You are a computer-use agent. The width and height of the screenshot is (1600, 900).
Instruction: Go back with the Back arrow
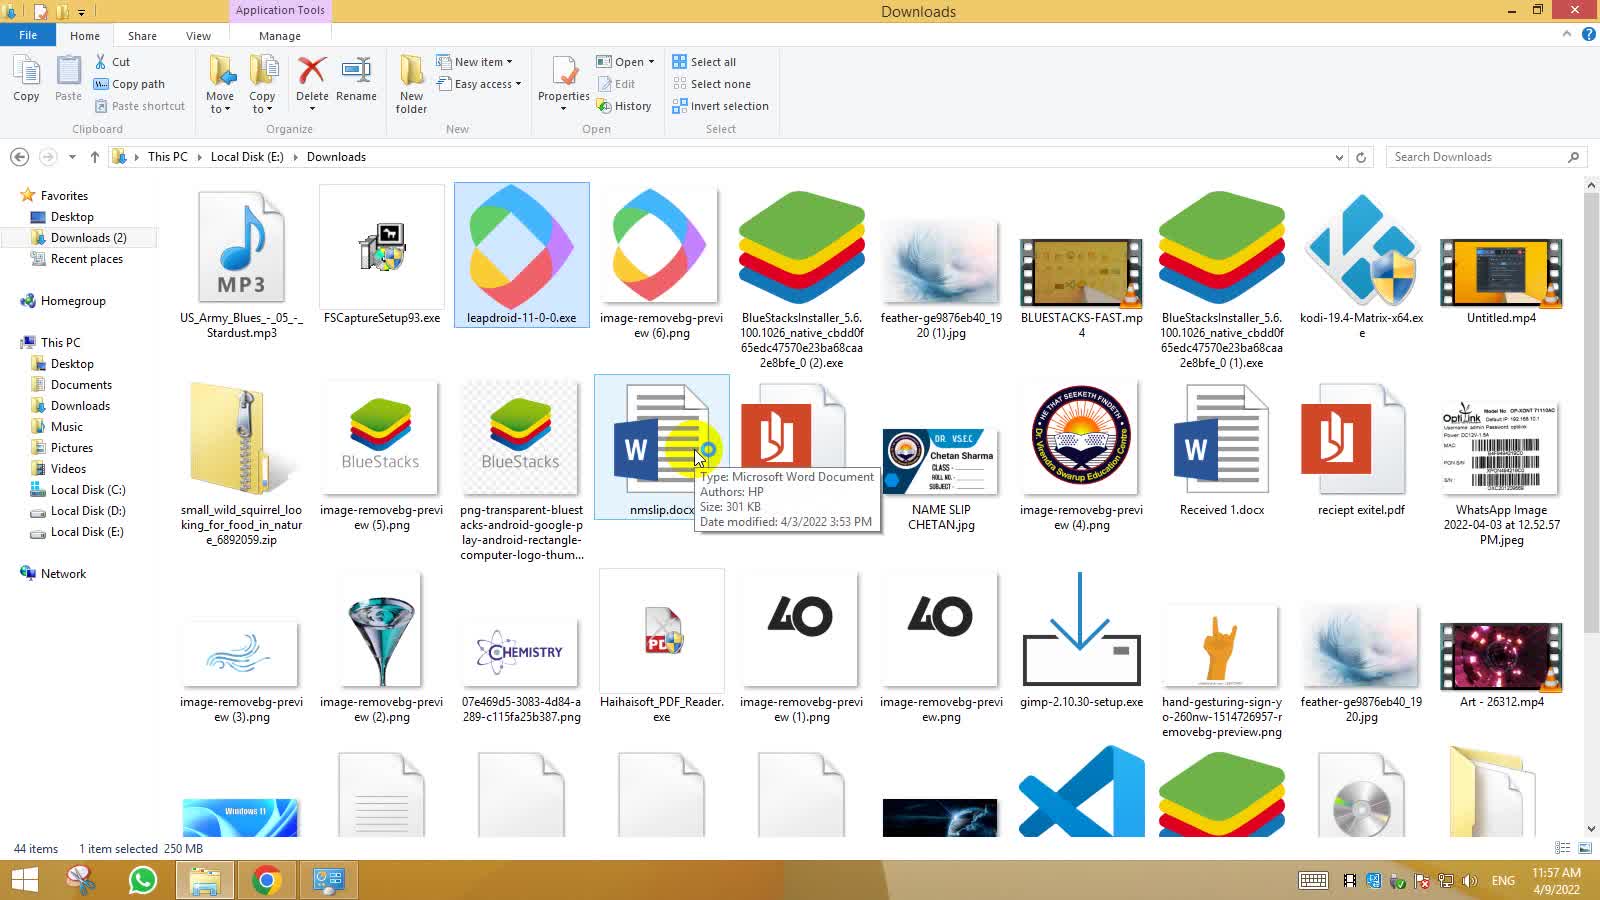[x=19, y=157]
